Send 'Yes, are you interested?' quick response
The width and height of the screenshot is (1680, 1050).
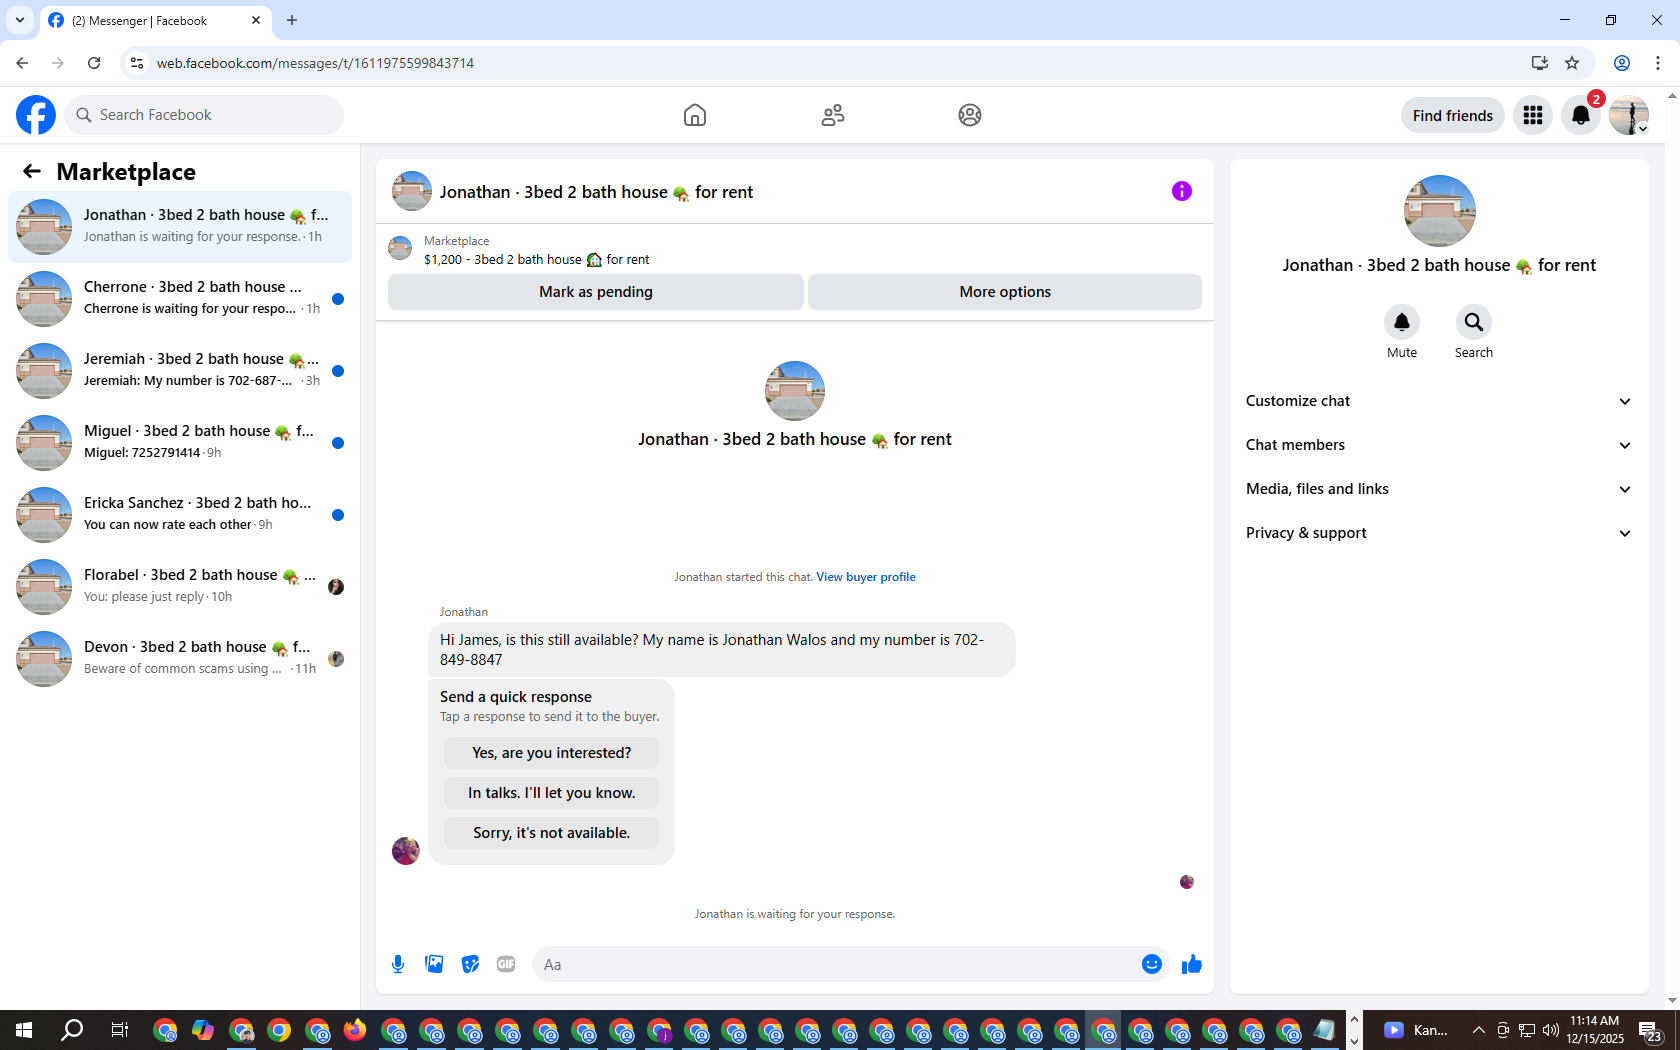pyautogui.click(x=552, y=753)
